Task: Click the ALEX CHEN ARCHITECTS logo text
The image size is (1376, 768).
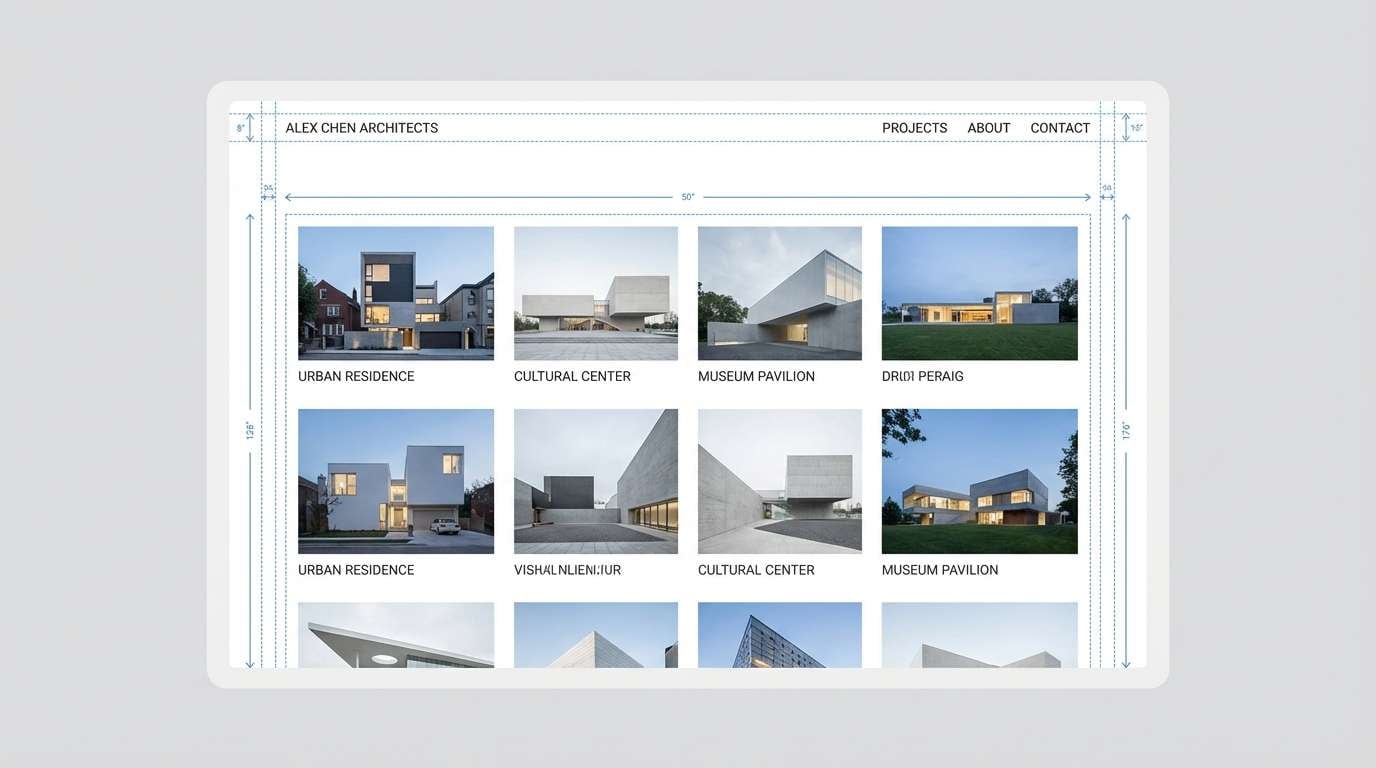Action: 362,127
